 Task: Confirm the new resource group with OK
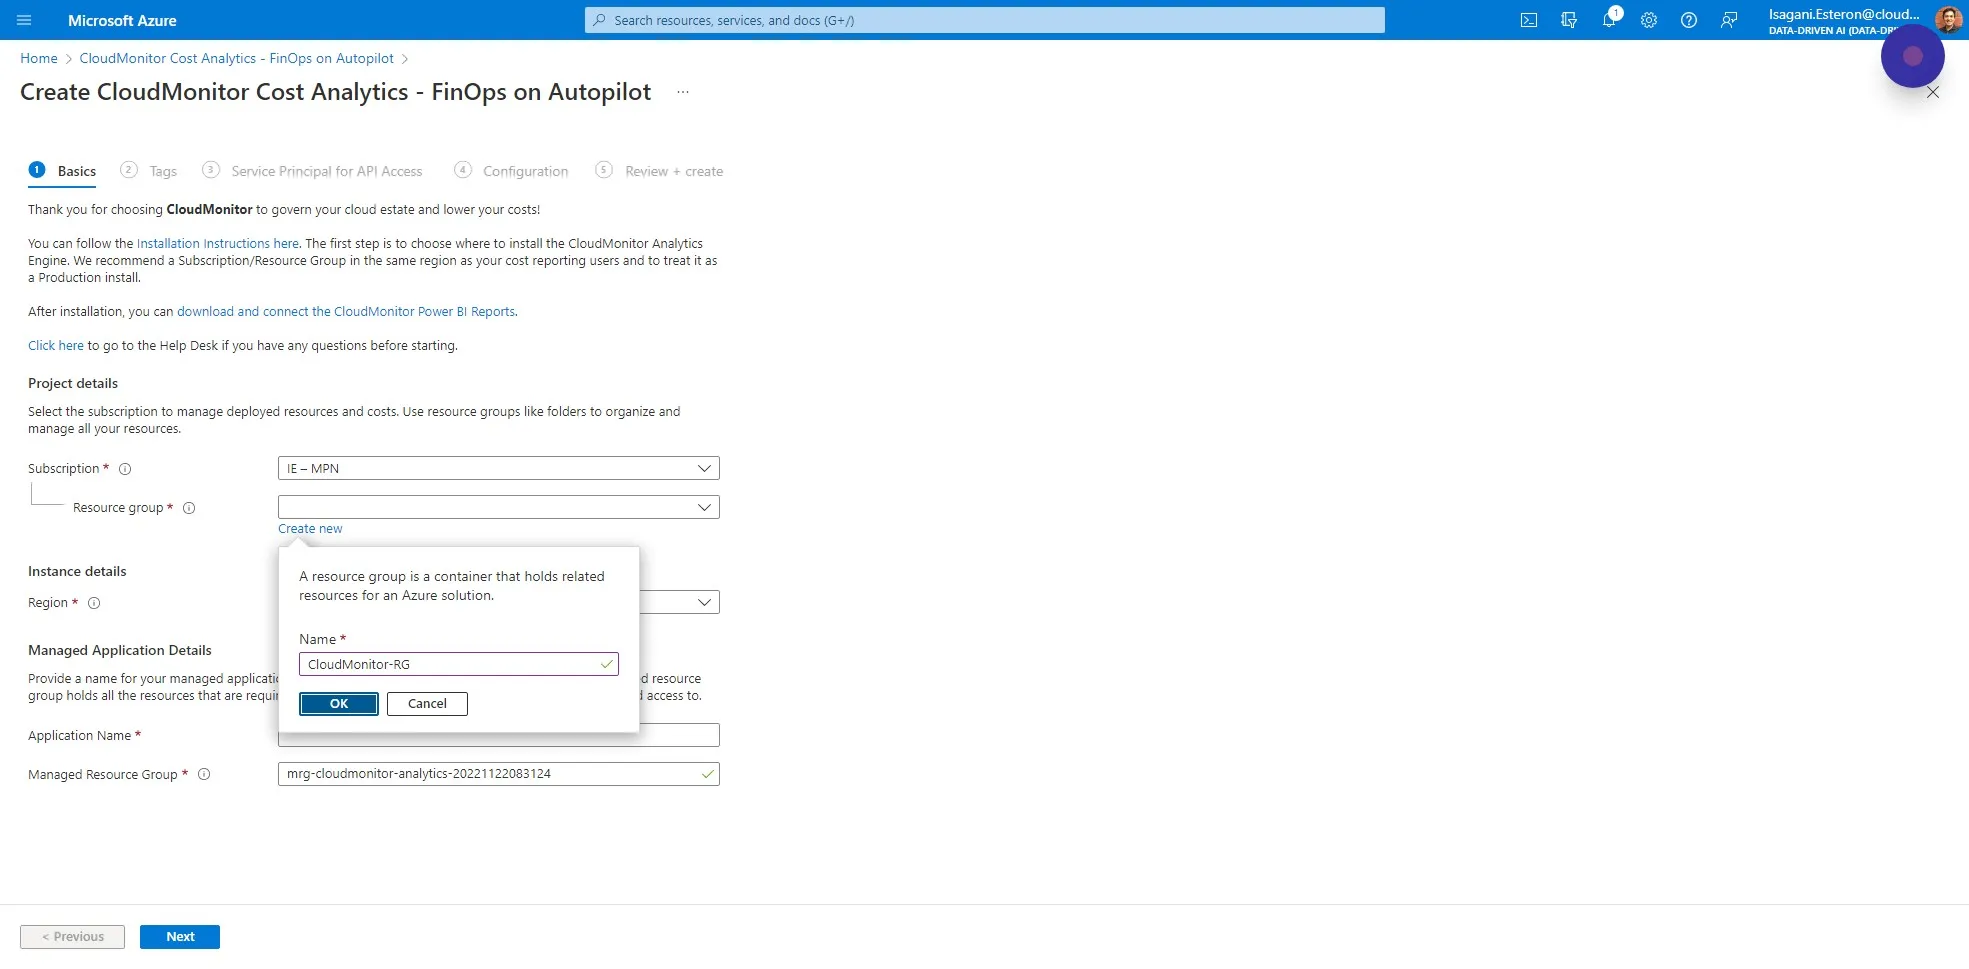tap(339, 704)
